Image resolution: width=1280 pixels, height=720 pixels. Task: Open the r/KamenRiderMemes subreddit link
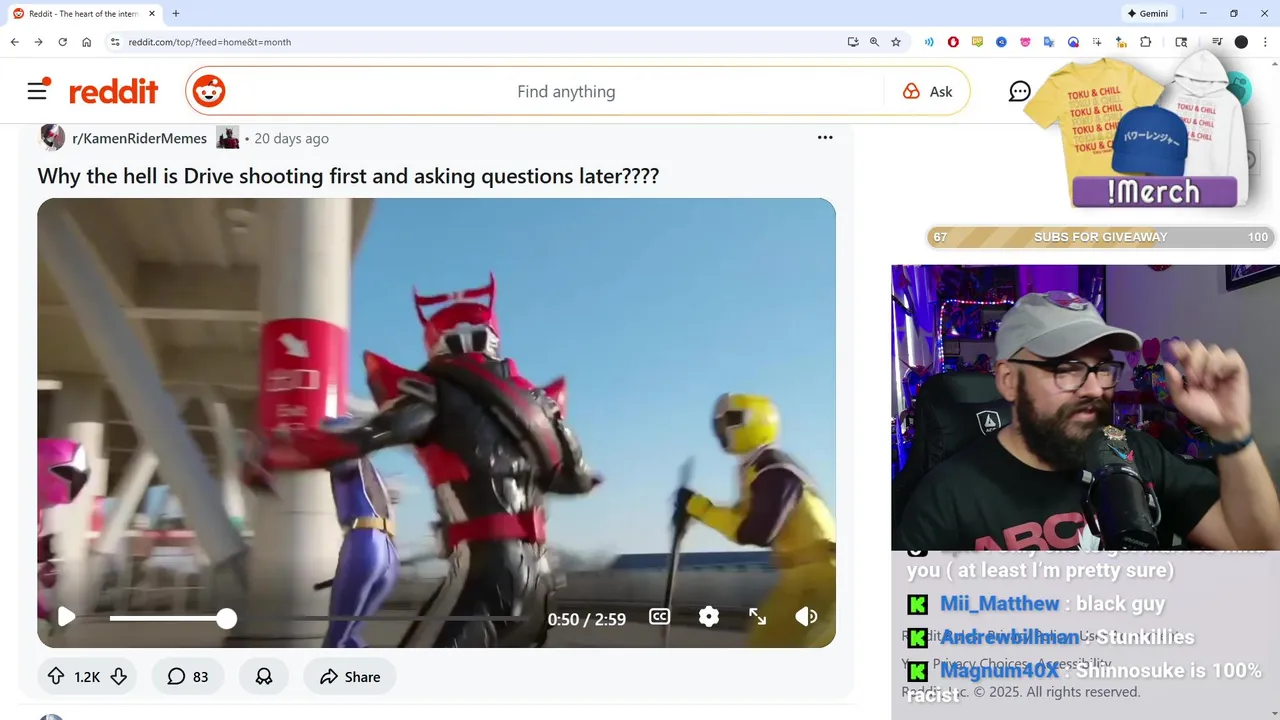140,139
